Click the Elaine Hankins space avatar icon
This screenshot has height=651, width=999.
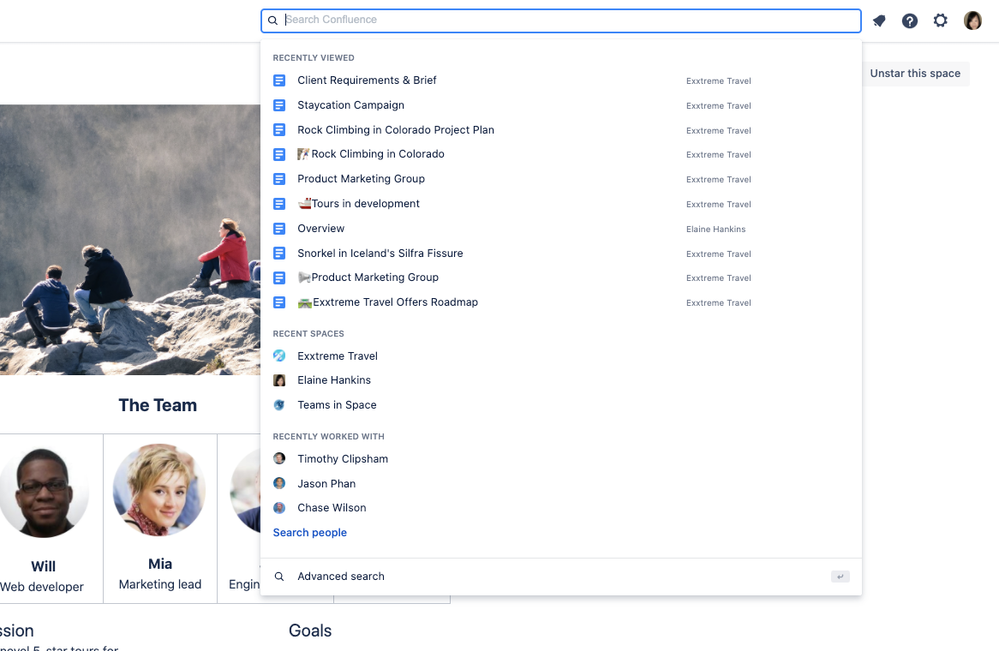pyautogui.click(x=279, y=380)
